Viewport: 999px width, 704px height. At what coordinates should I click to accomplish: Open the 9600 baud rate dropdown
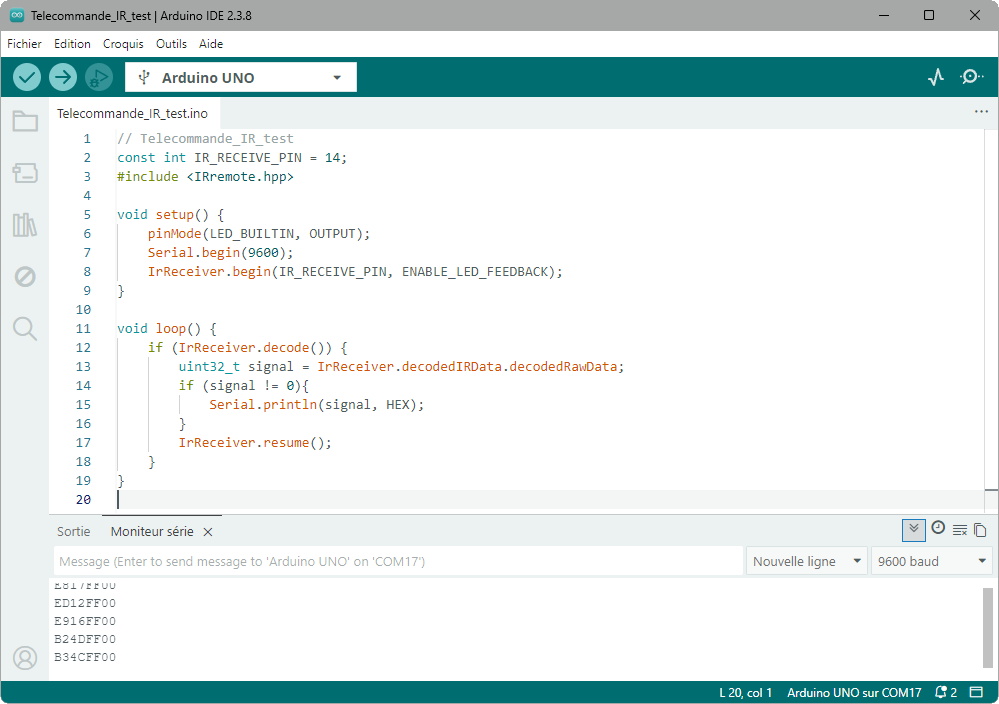(931, 561)
